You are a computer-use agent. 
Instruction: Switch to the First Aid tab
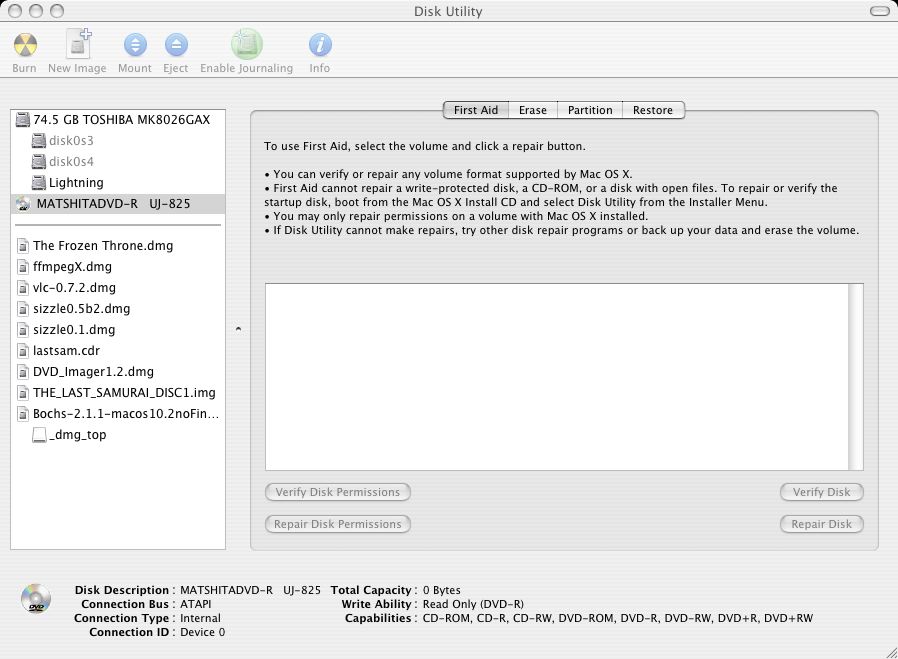tap(476, 110)
